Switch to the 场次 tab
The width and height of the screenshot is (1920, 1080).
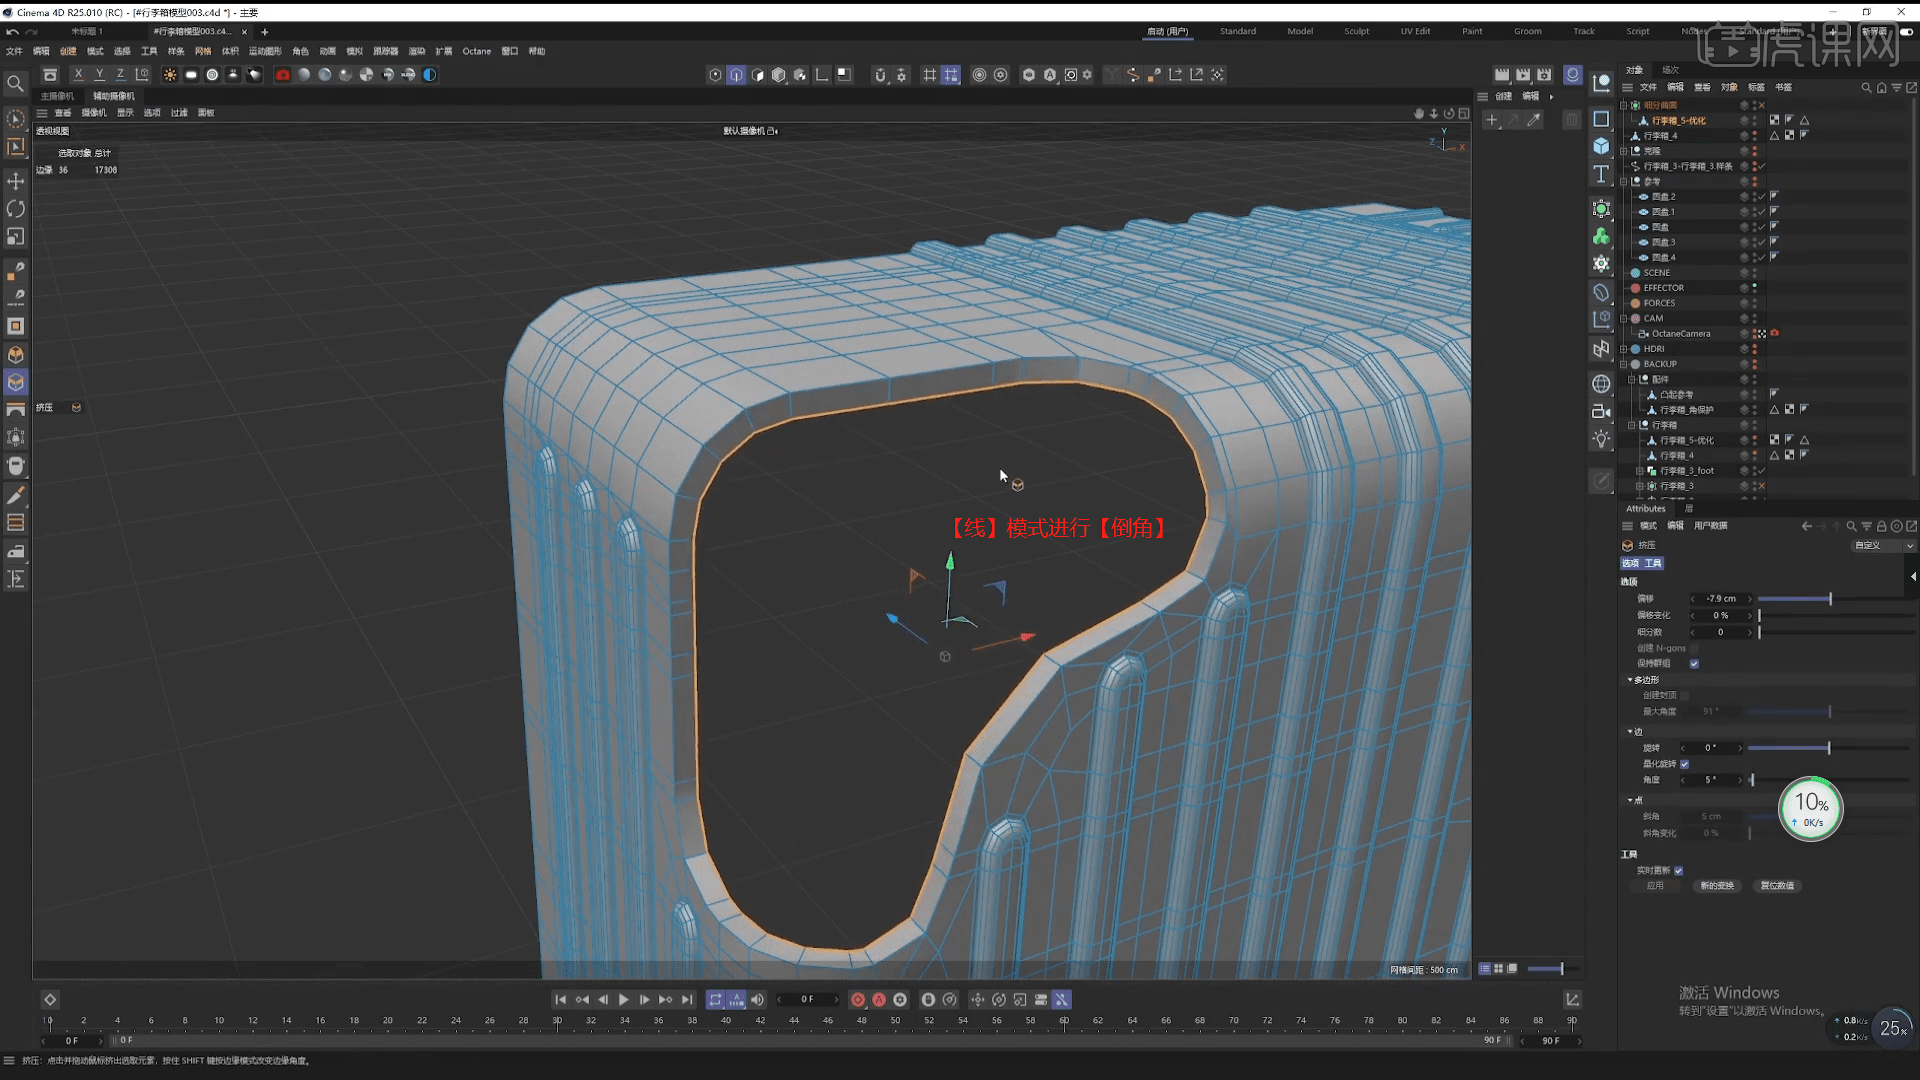pos(1670,70)
